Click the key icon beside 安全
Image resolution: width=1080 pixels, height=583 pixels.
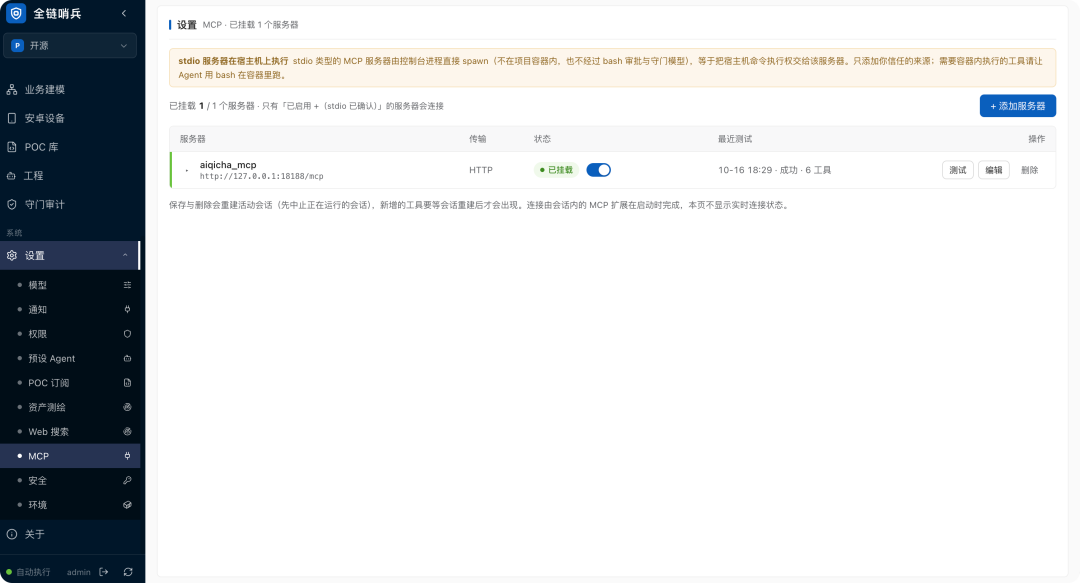point(127,480)
